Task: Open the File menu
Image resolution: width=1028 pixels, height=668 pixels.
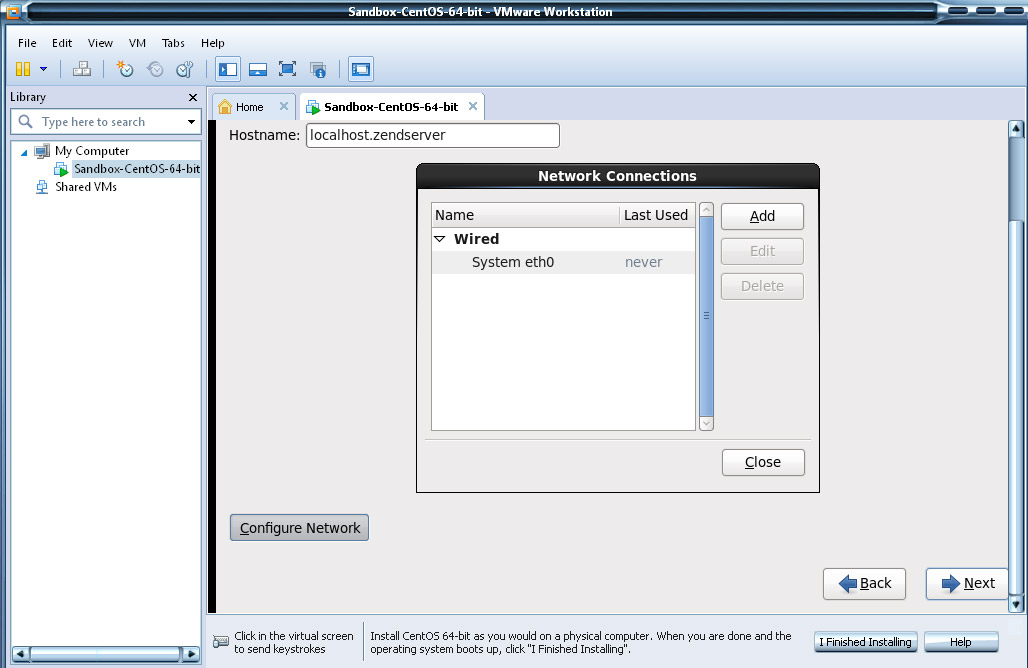Action: [27, 43]
